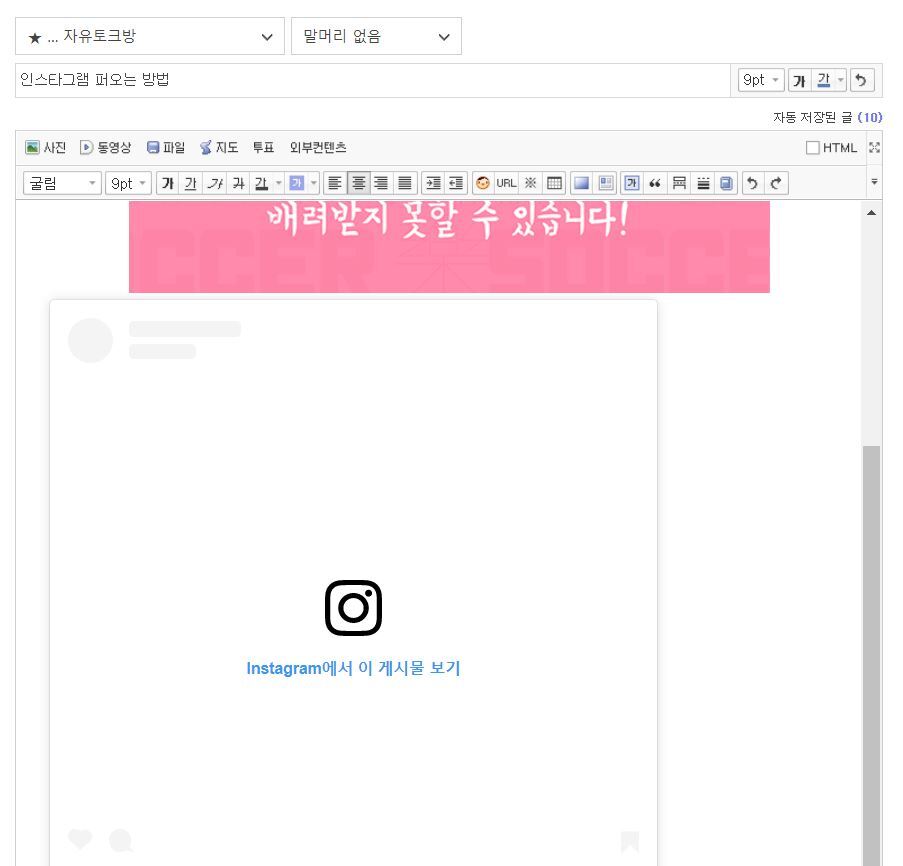
Task: Click the post title input field
Action: pos(373,80)
